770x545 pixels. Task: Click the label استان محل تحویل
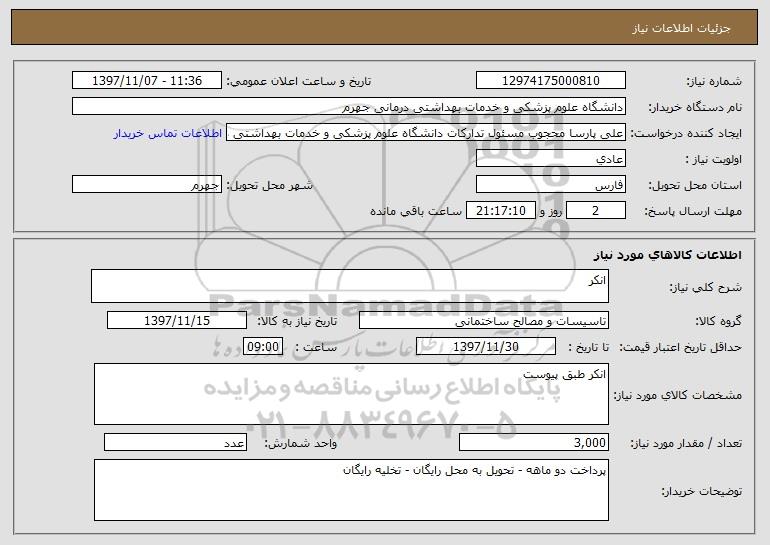[695, 186]
